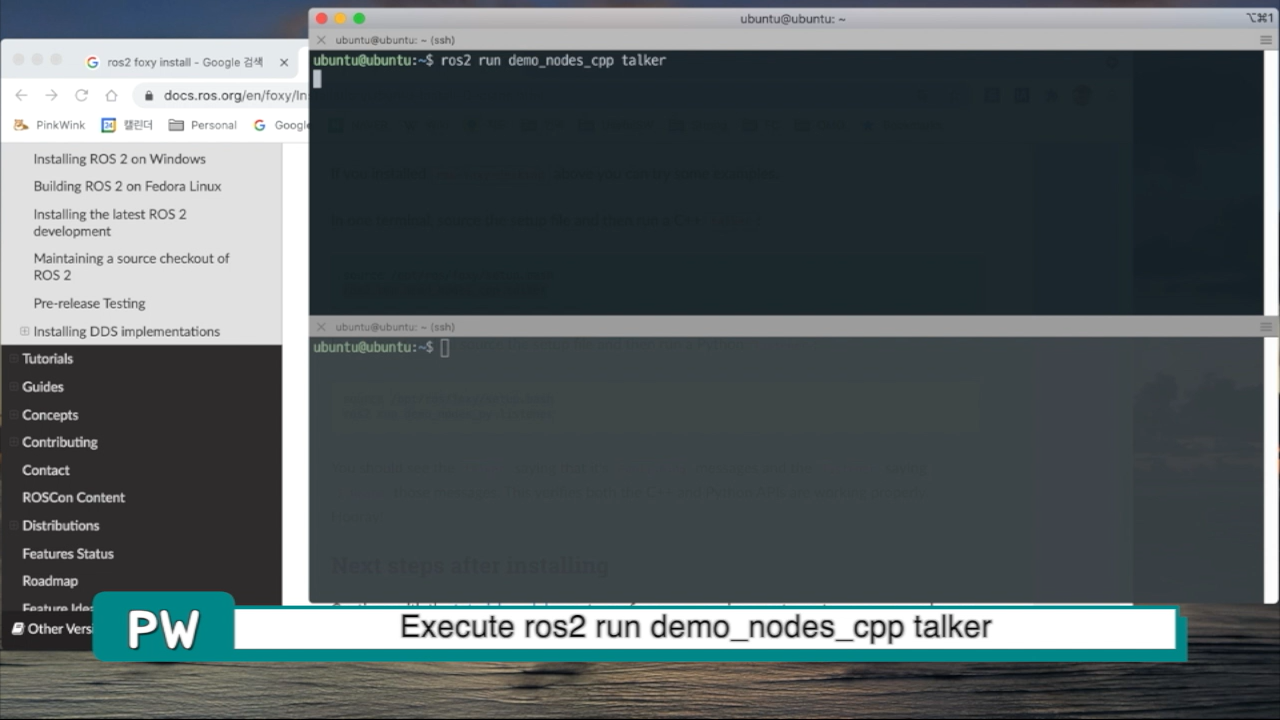
Task: Expand 'Installing DDS implementations' tree node
Action: (x=25, y=331)
